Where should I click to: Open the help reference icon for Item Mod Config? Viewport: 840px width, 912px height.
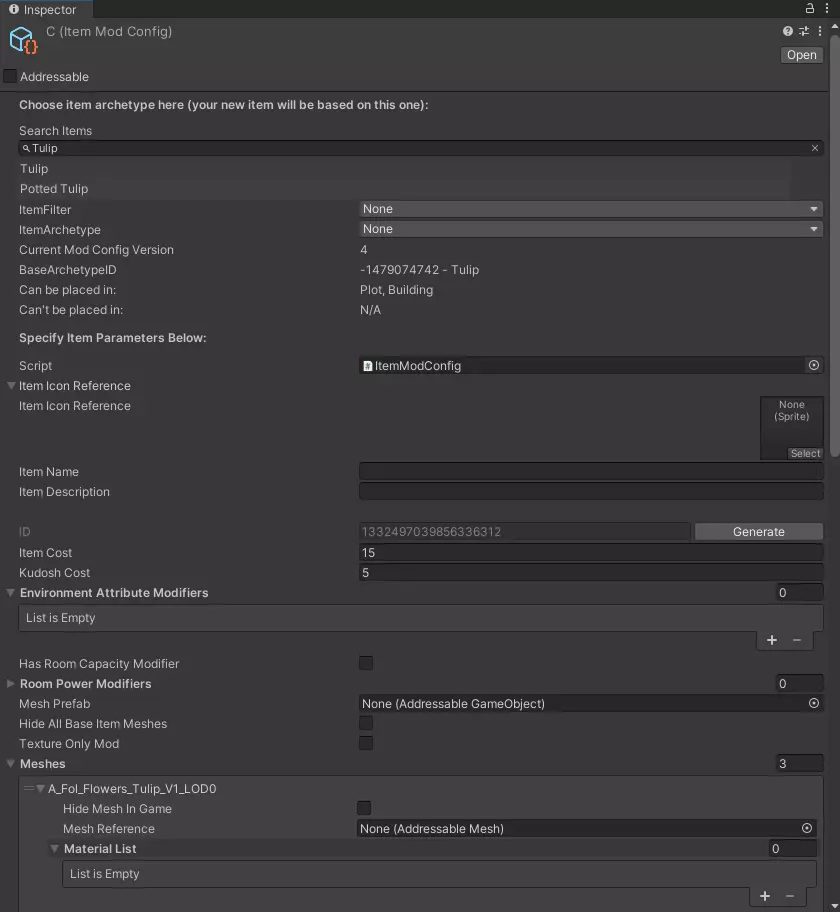(x=788, y=32)
